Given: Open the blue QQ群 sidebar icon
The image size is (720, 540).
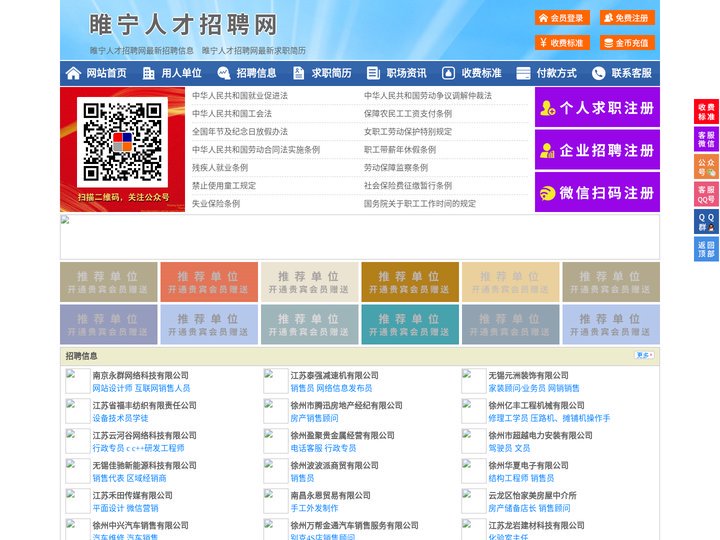Looking at the screenshot, I should pyautogui.click(x=706, y=222).
